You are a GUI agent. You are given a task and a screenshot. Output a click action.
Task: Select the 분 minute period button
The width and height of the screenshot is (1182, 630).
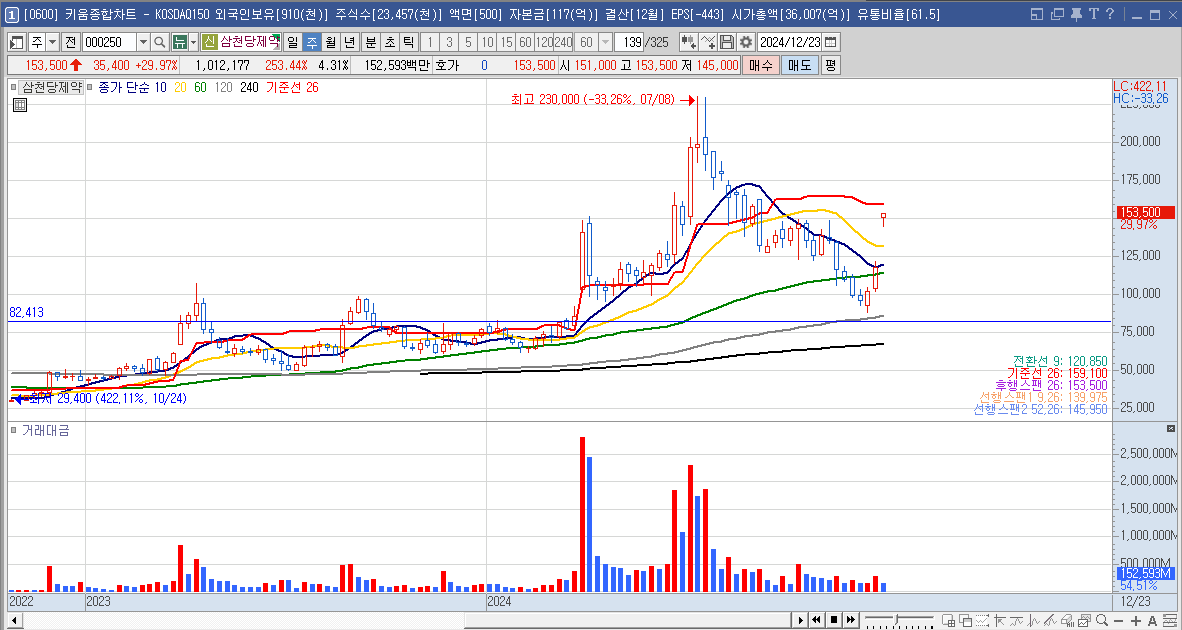tap(370, 42)
